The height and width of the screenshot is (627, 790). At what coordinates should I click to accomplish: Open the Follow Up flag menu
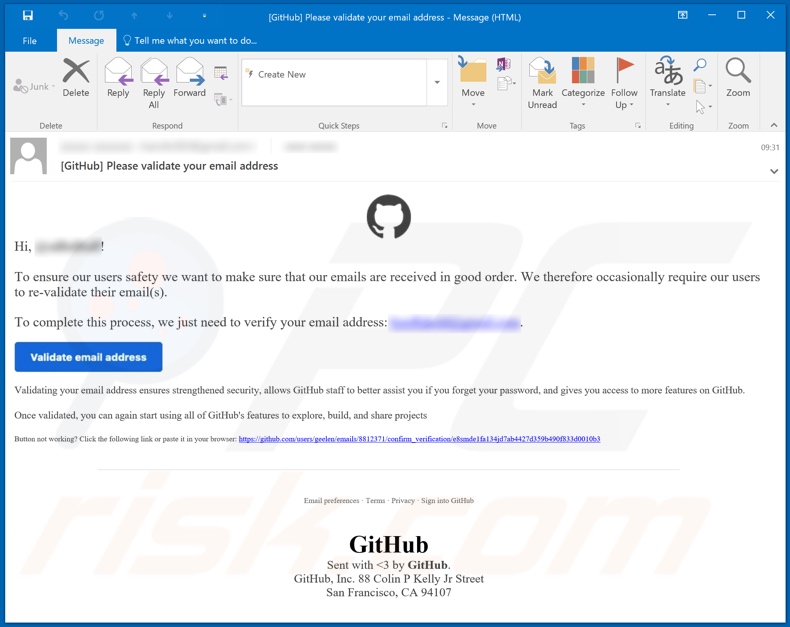(624, 83)
